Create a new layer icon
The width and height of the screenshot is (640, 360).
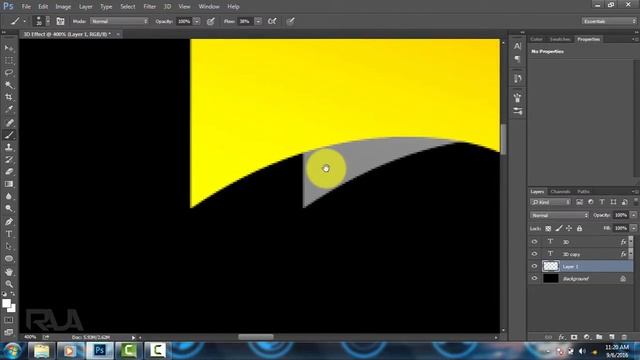pyautogui.click(x=611, y=337)
